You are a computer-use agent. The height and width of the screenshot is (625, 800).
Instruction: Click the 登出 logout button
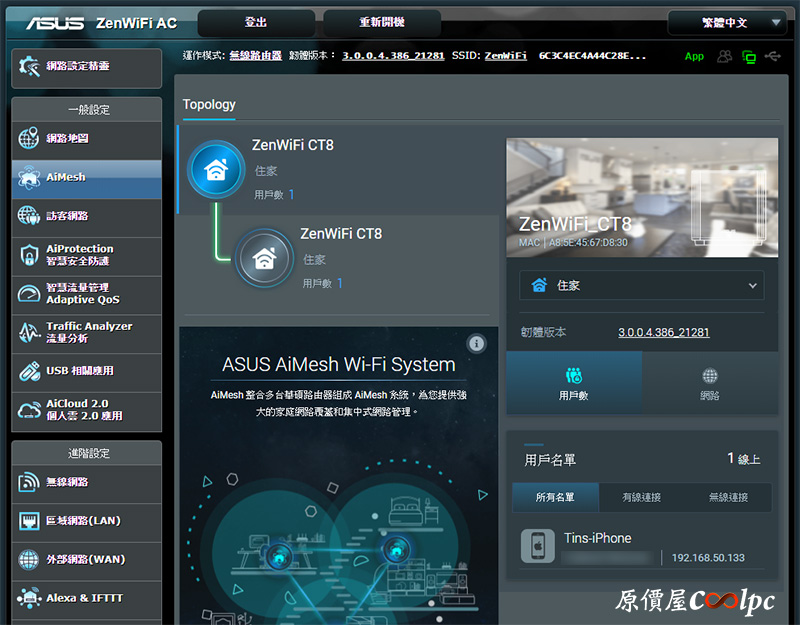tap(256, 23)
